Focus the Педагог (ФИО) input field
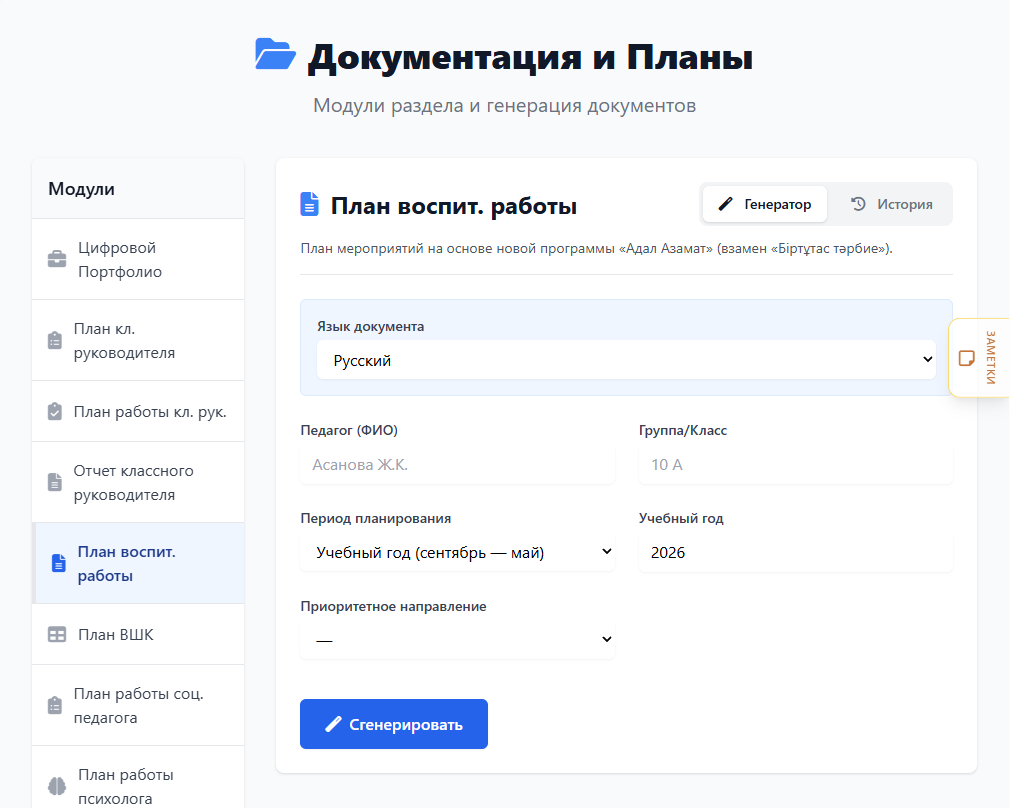Screen dimensions: 1010x808 coord(457,465)
